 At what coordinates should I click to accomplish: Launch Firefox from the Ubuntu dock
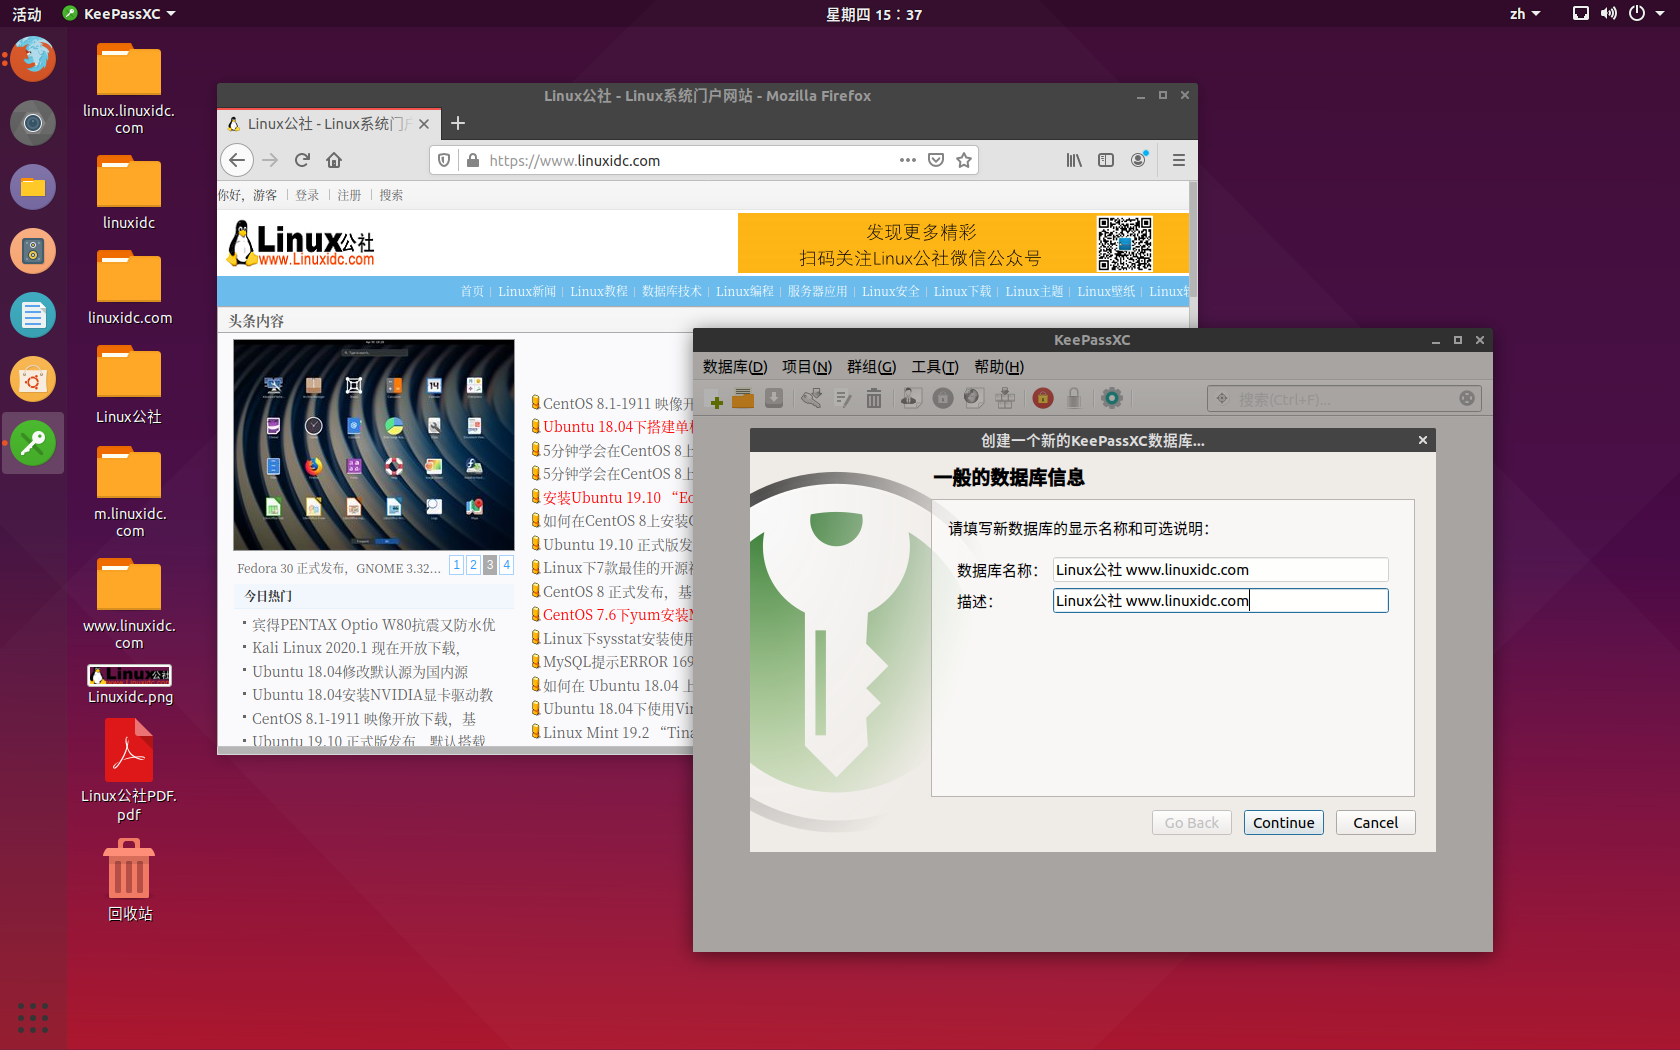point(32,59)
